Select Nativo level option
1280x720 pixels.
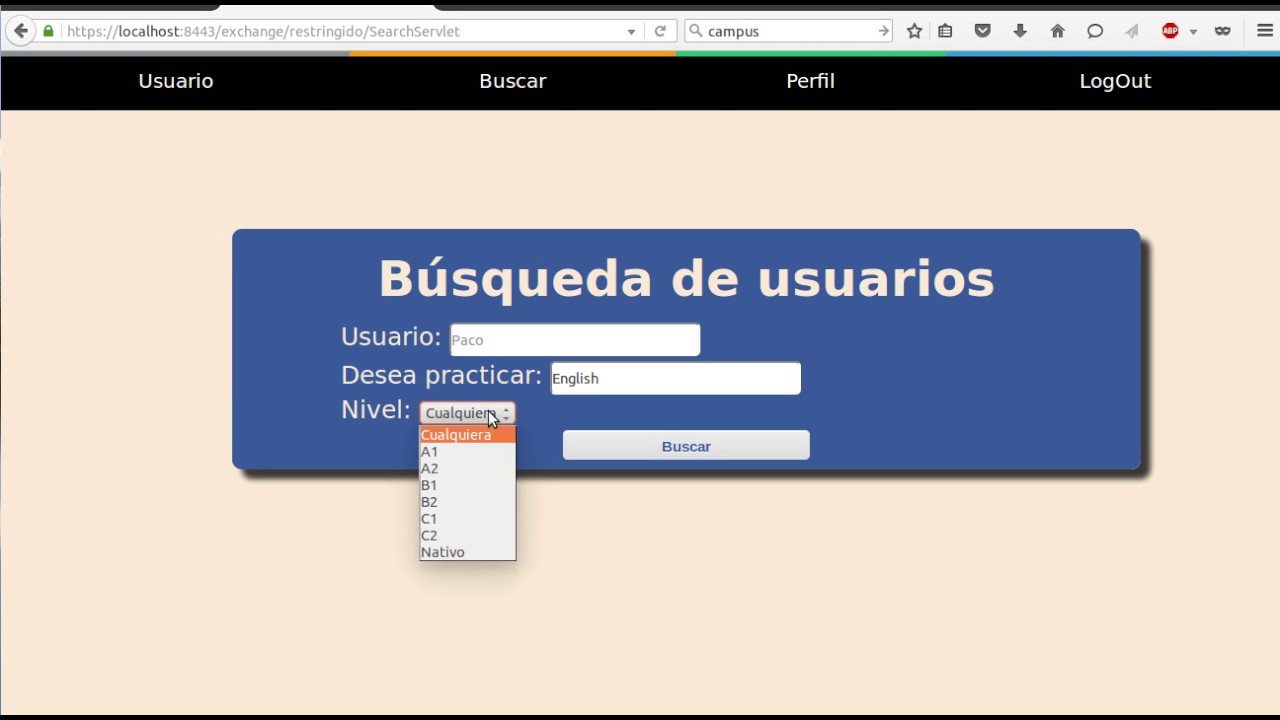click(x=467, y=552)
